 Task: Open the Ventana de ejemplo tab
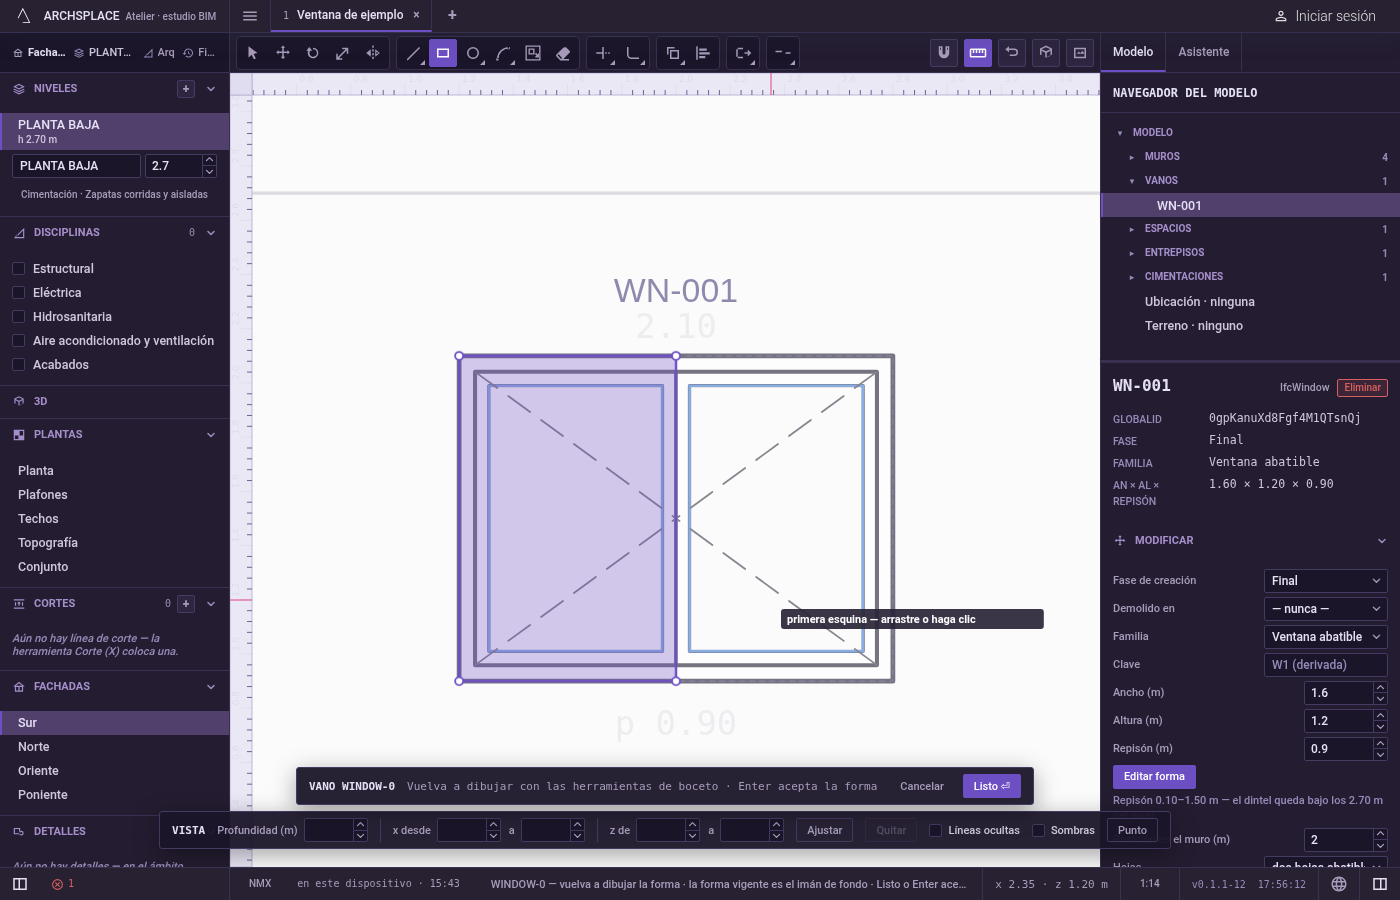[350, 15]
